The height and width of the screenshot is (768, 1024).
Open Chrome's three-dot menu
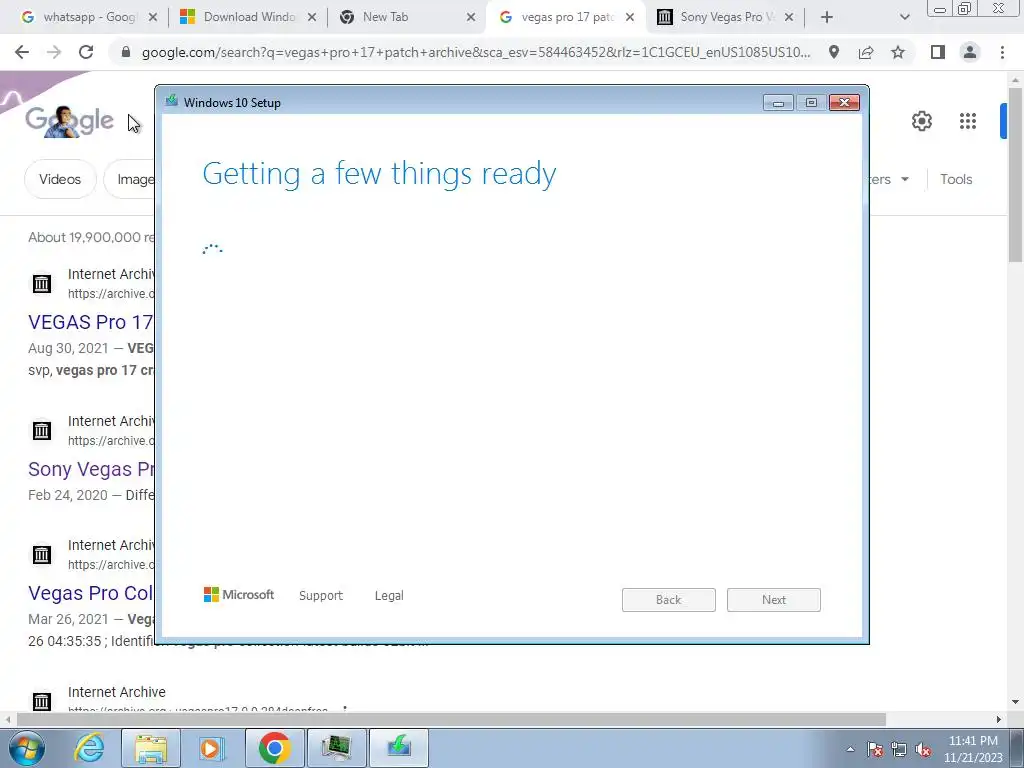(1002, 52)
